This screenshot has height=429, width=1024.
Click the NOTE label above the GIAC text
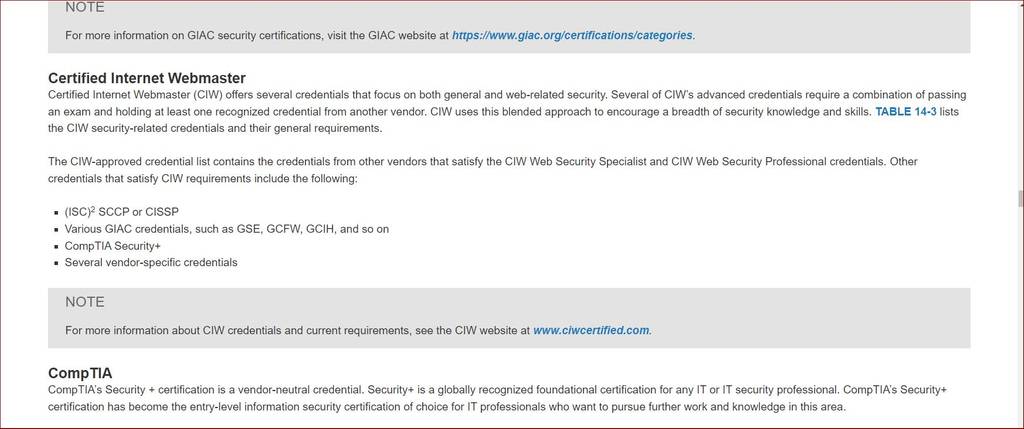[x=85, y=7]
